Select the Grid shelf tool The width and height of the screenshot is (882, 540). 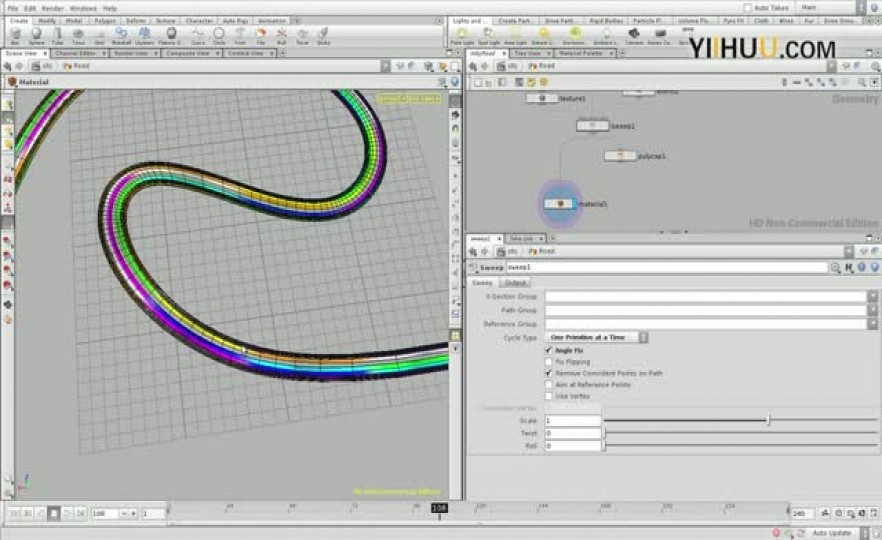coord(100,36)
